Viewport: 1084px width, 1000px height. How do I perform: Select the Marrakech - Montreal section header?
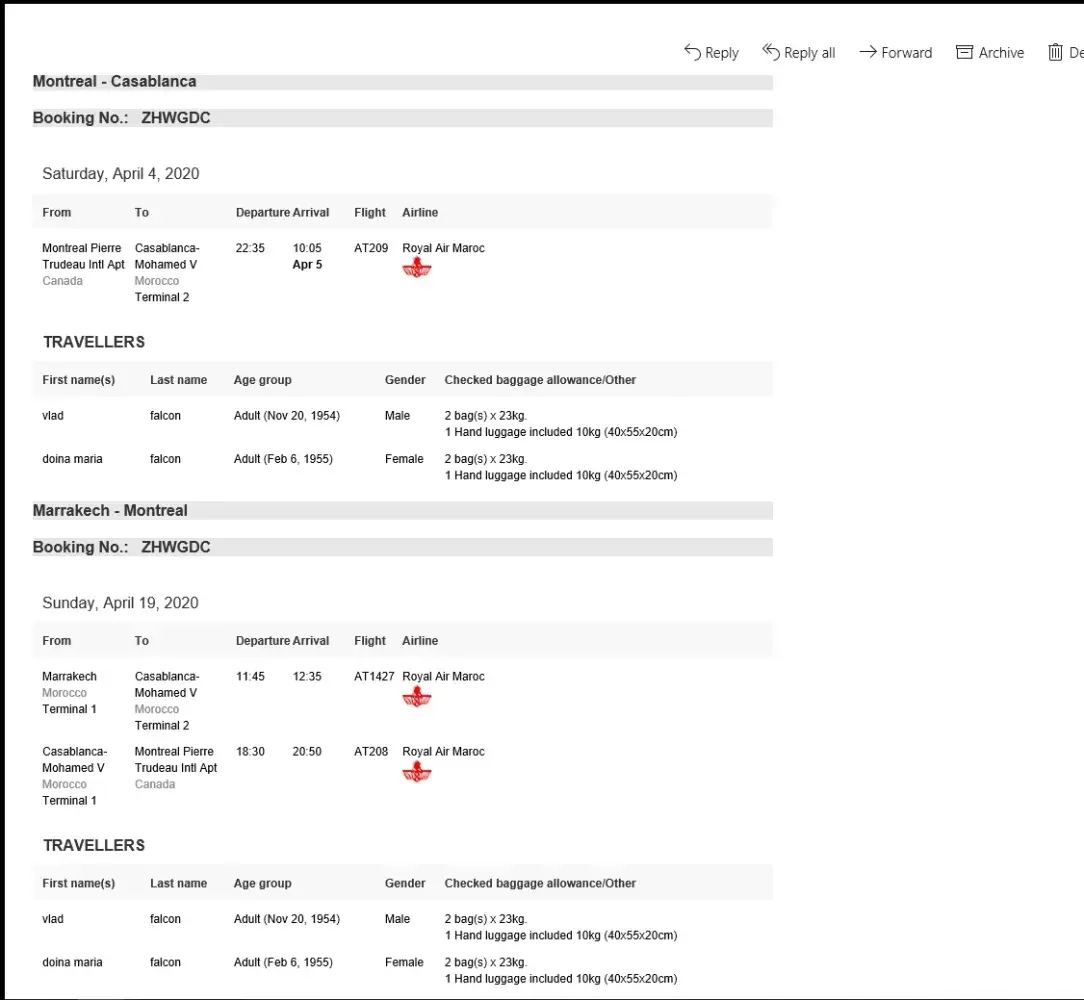pyautogui.click(x=110, y=510)
